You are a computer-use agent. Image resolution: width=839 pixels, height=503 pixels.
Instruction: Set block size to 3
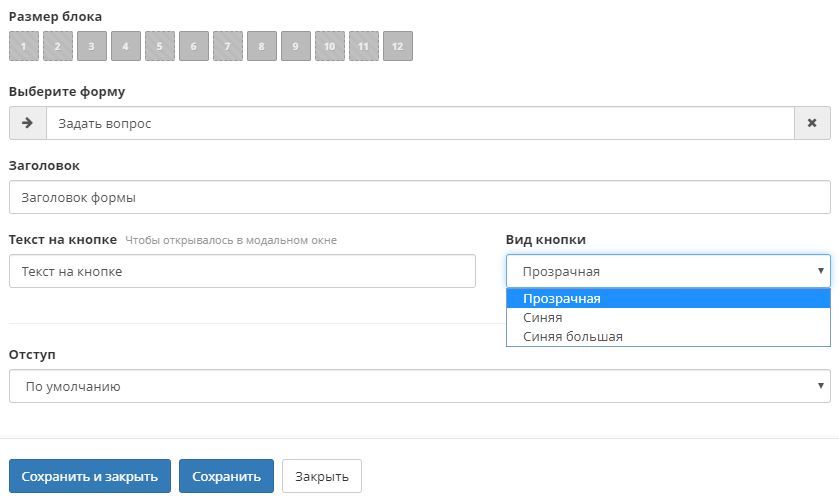[92, 46]
